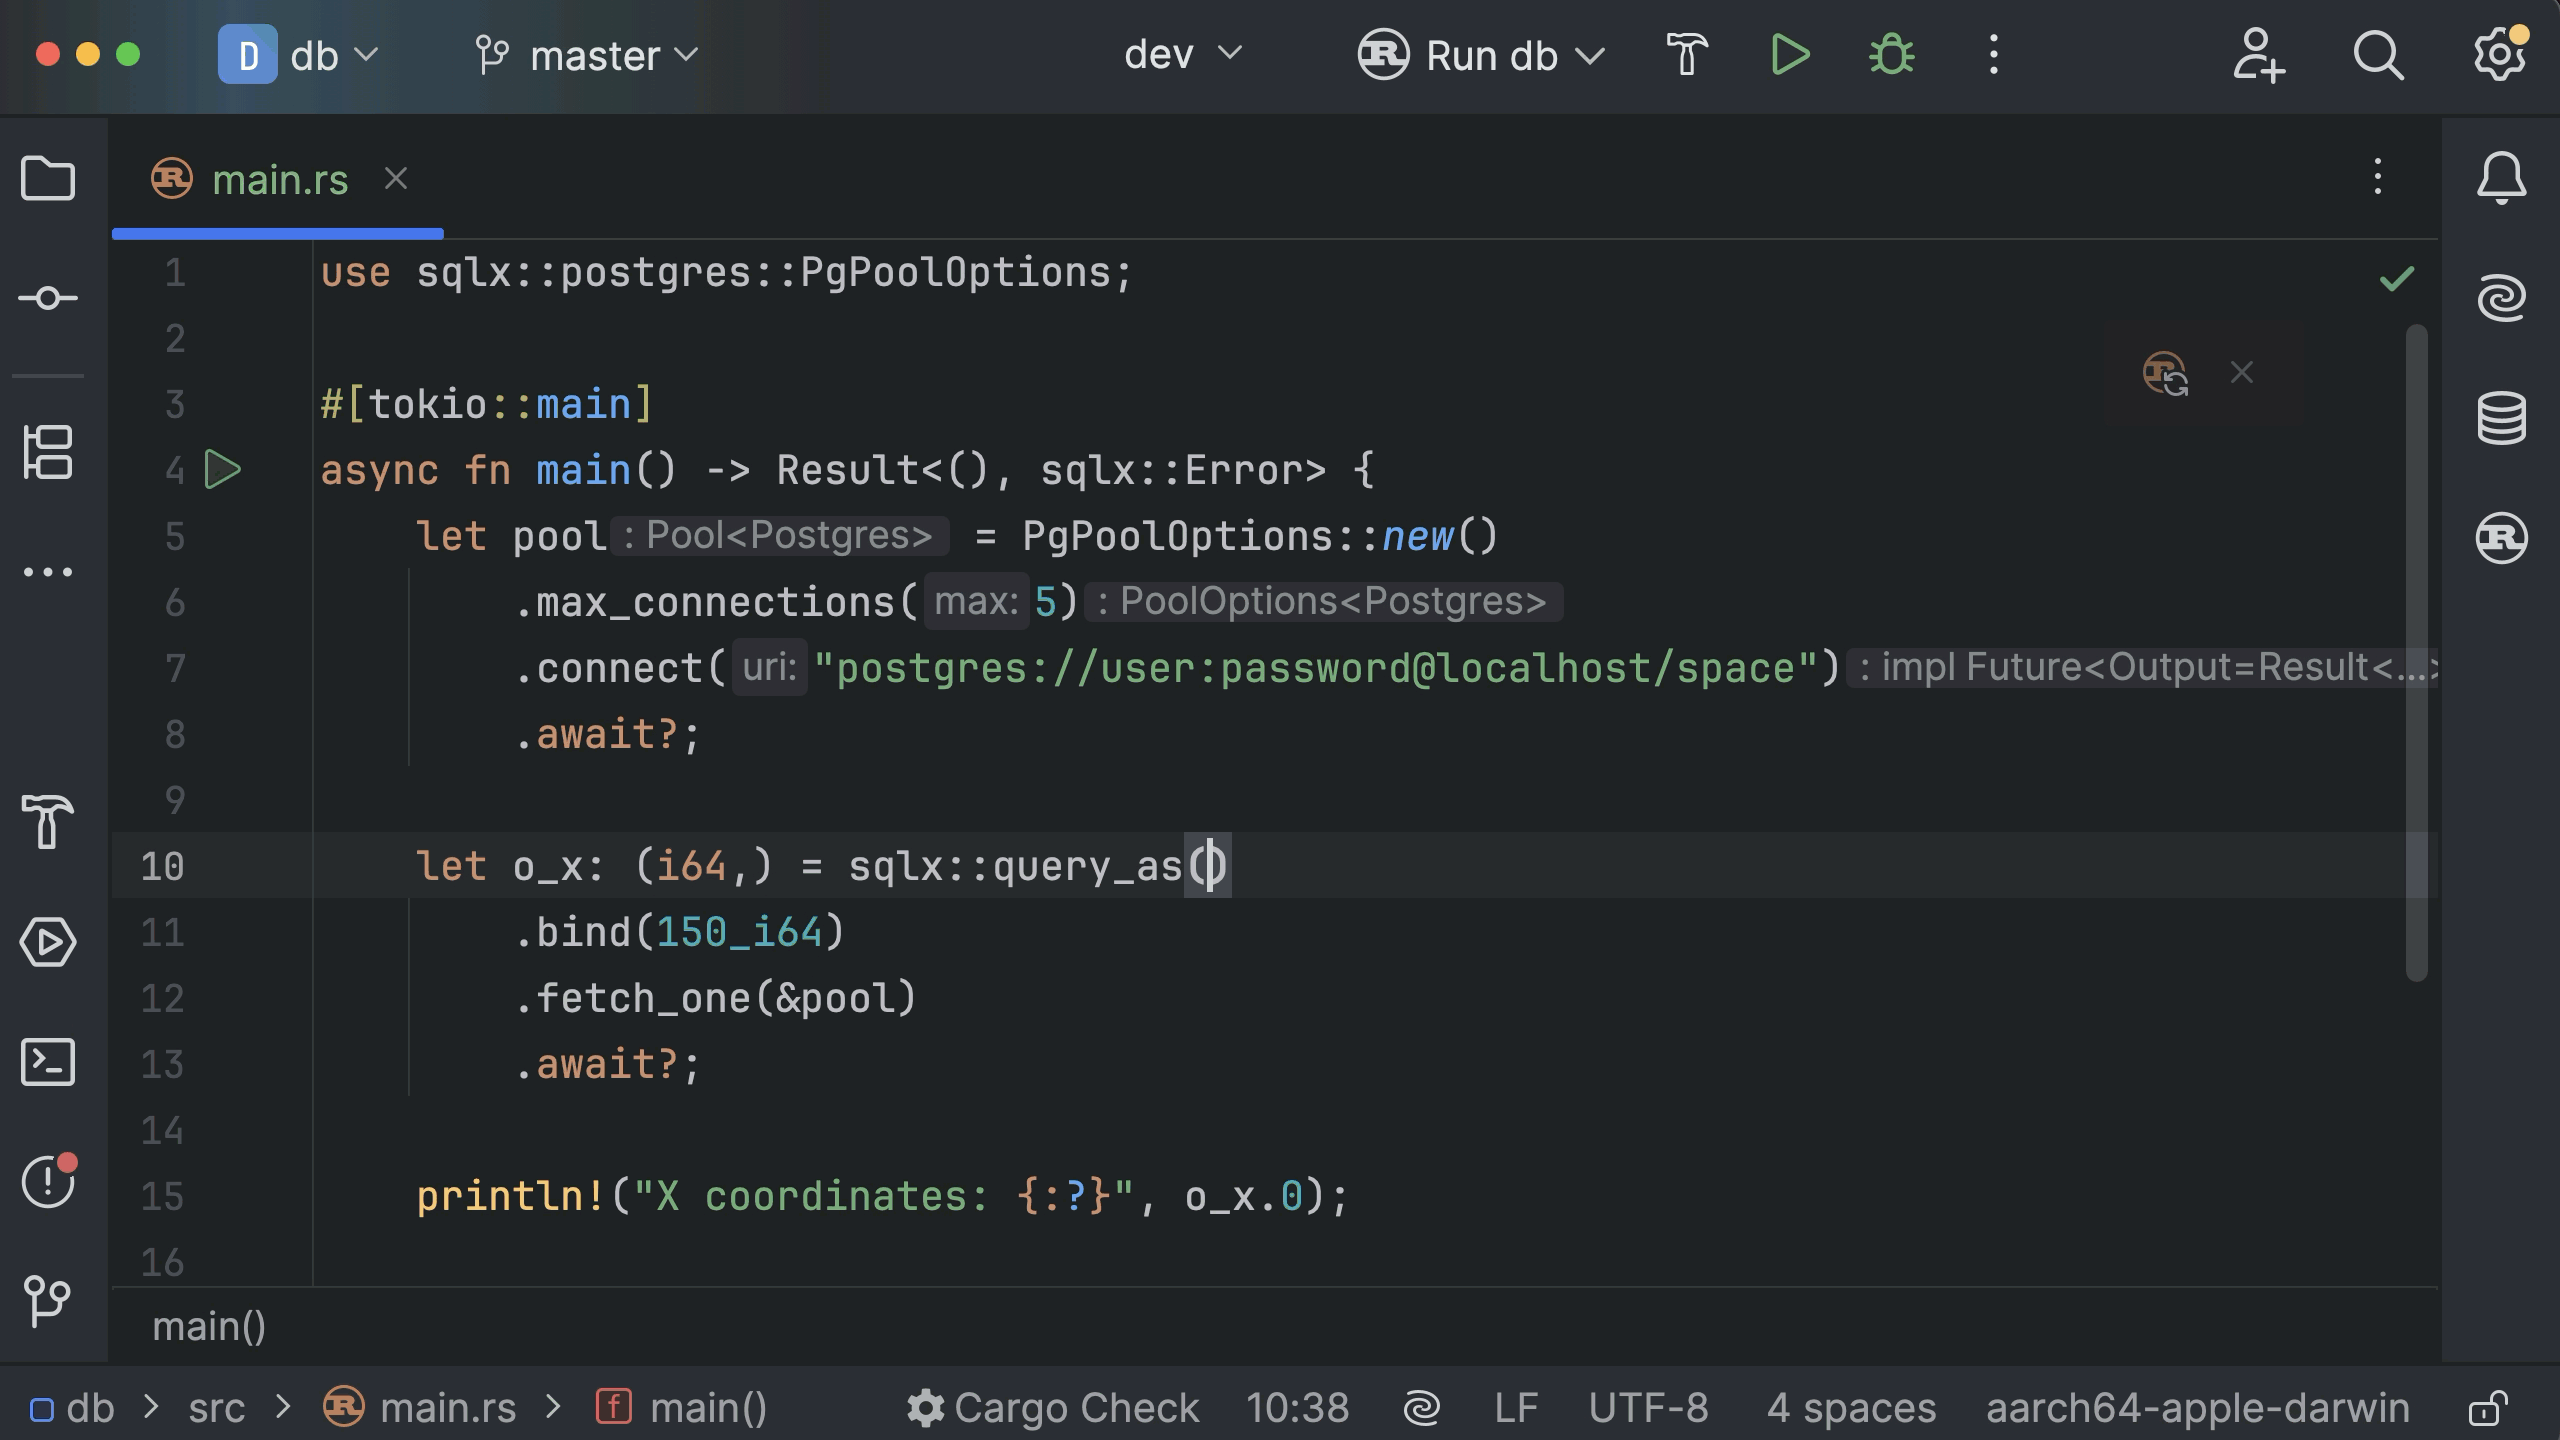Open the Commit tool window
2560x1440 pixels.
tap(47, 298)
